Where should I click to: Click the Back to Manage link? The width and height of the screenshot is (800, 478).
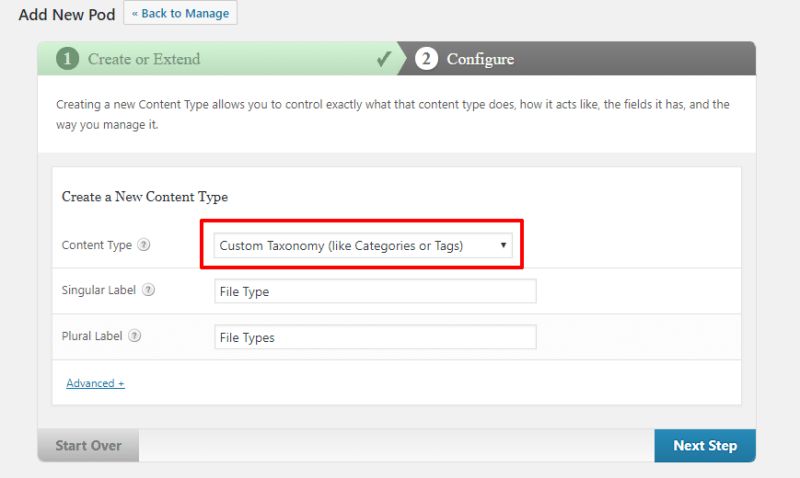click(x=180, y=13)
